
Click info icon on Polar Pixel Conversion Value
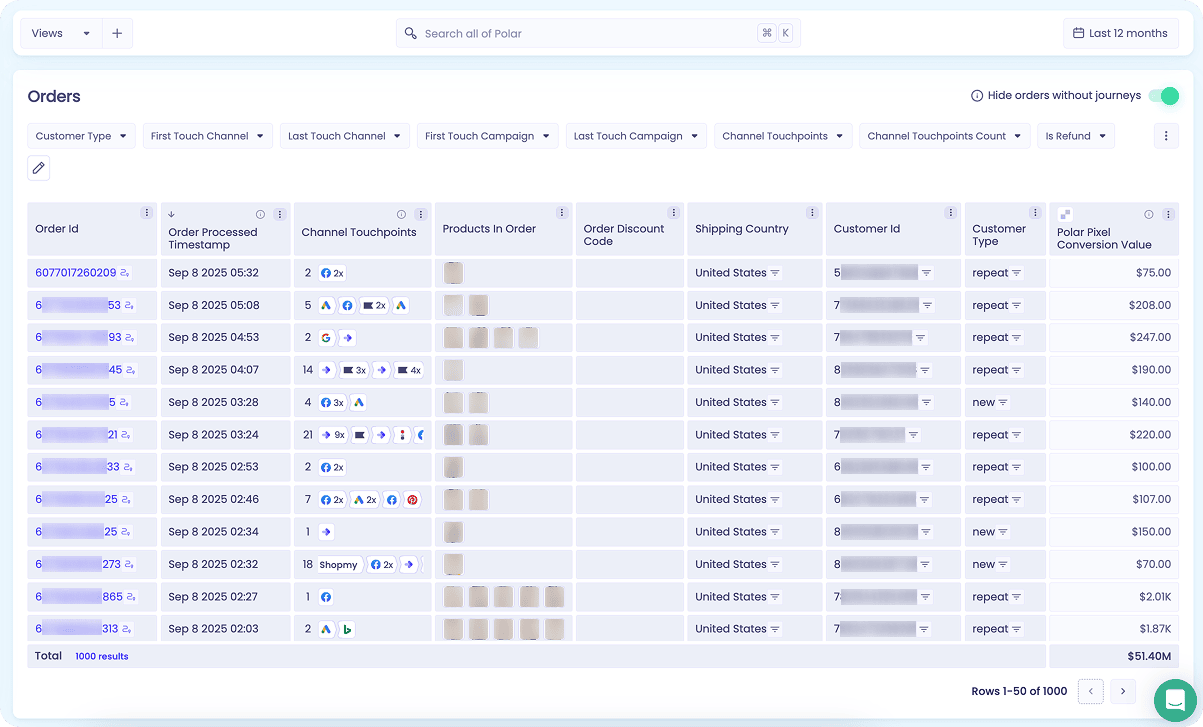coord(1149,214)
